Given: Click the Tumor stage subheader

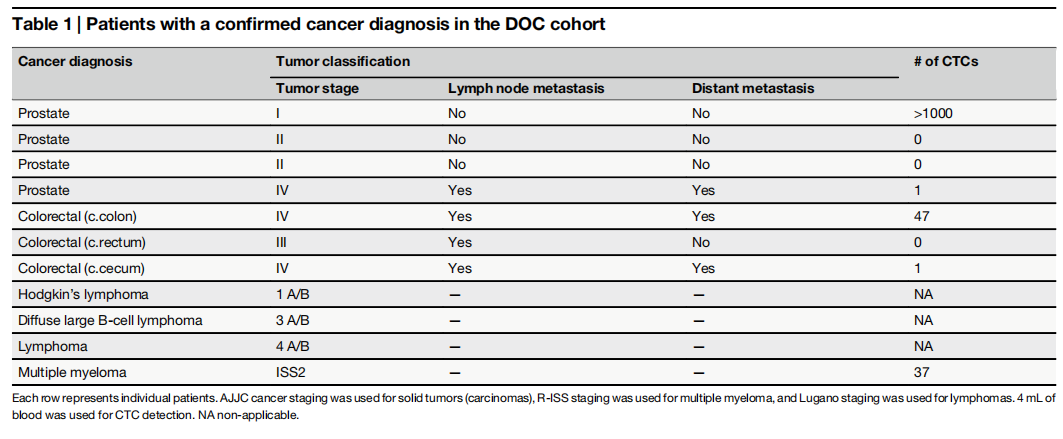Looking at the screenshot, I should (317, 88).
